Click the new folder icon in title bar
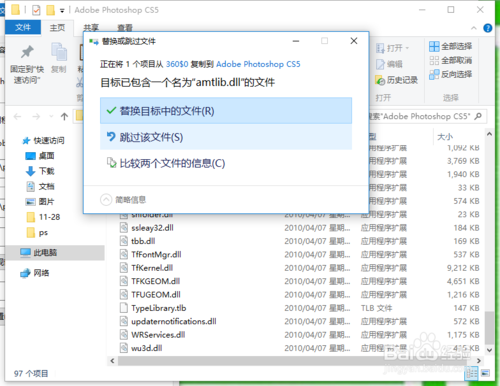 pos(51,10)
